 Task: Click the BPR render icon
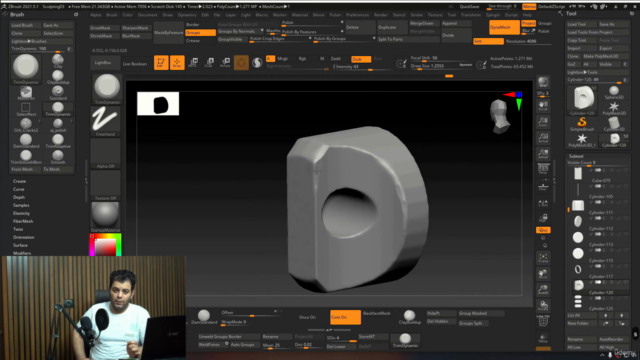click(543, 82)
